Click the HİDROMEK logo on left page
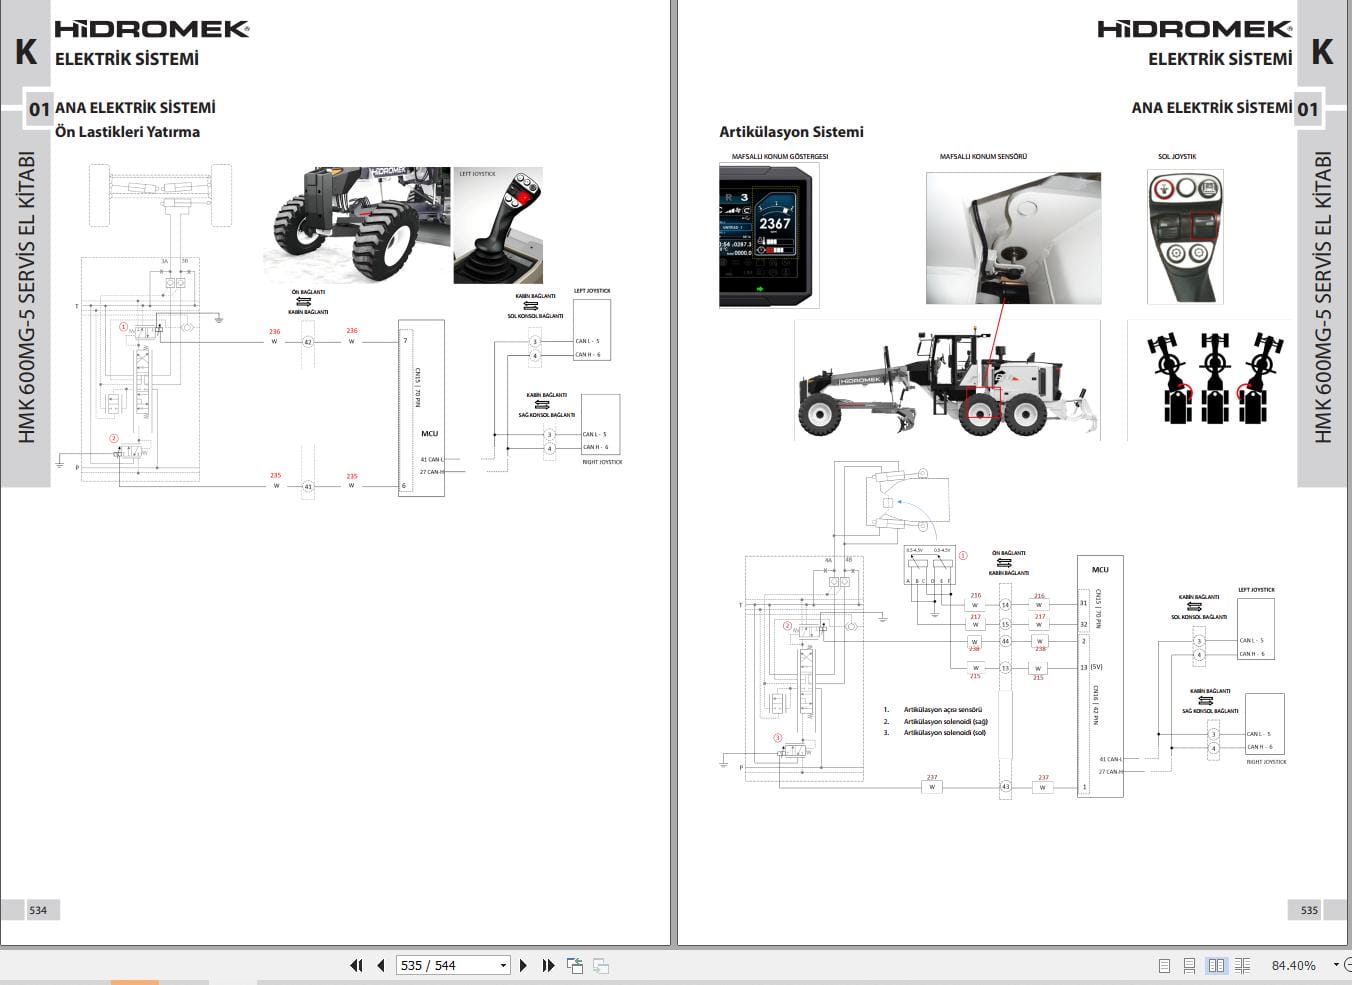Image resolution: width=1352 pixels, height=985 pixels. click(152, 29)
